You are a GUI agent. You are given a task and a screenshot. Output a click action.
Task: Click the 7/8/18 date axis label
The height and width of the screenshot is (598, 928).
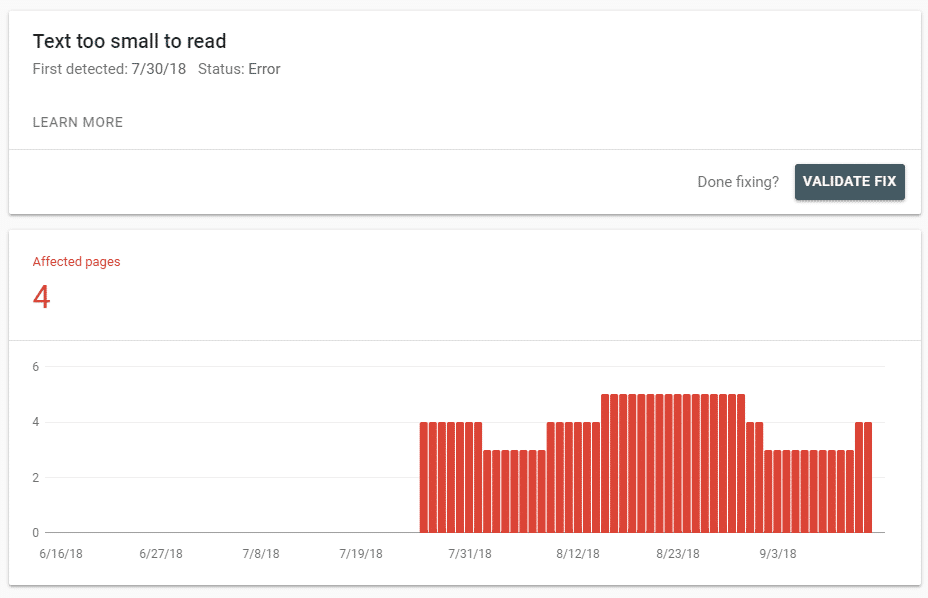click(x=261, y=554)
